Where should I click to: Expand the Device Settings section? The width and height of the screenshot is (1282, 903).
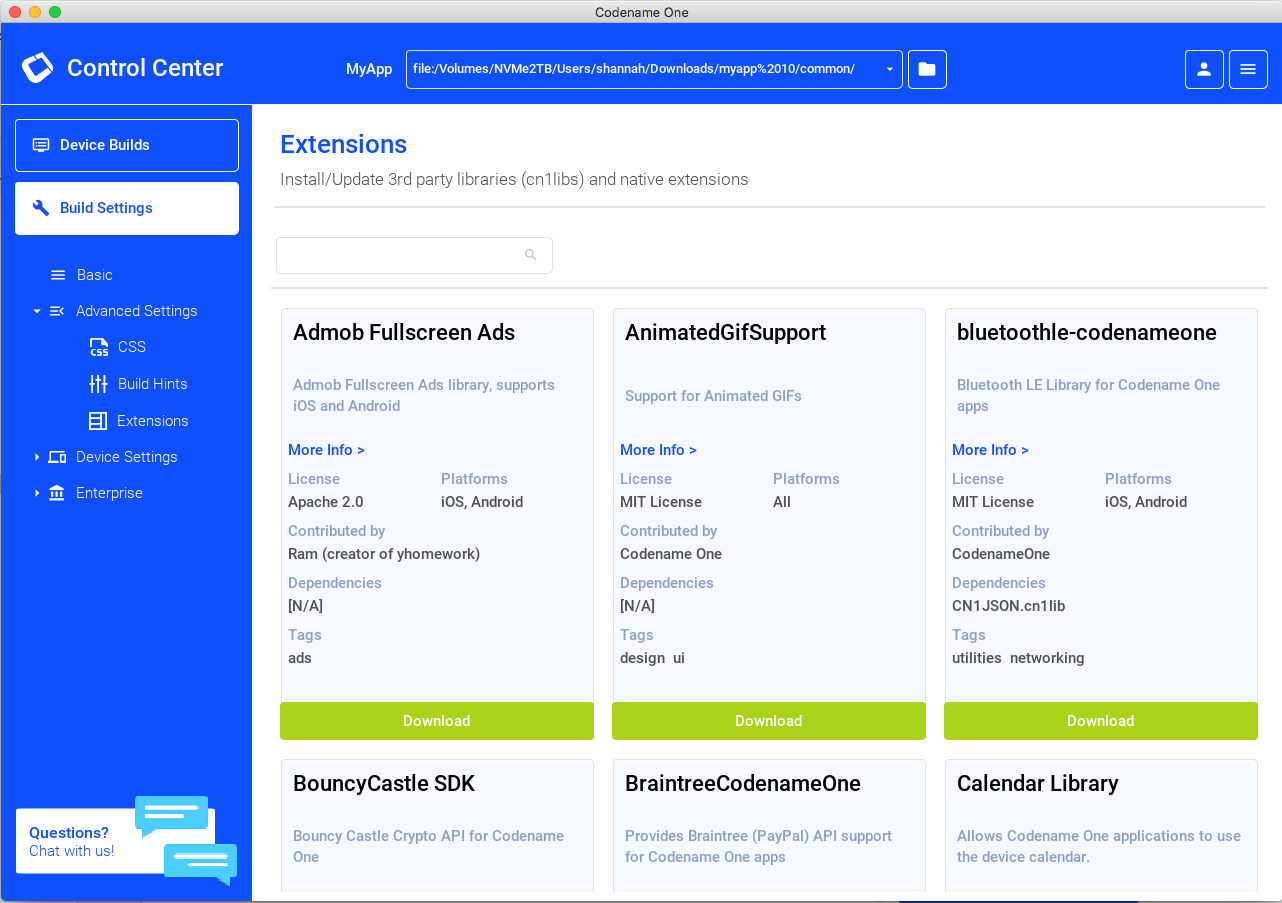37,457
